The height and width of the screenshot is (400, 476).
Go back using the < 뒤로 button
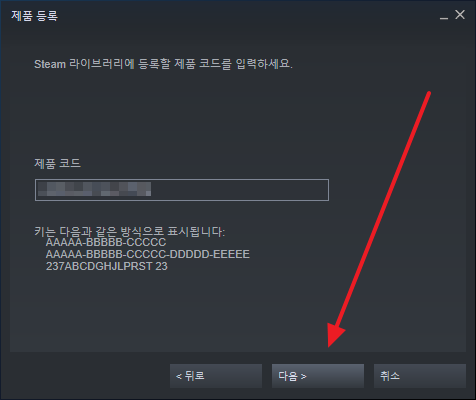point(216,376)
